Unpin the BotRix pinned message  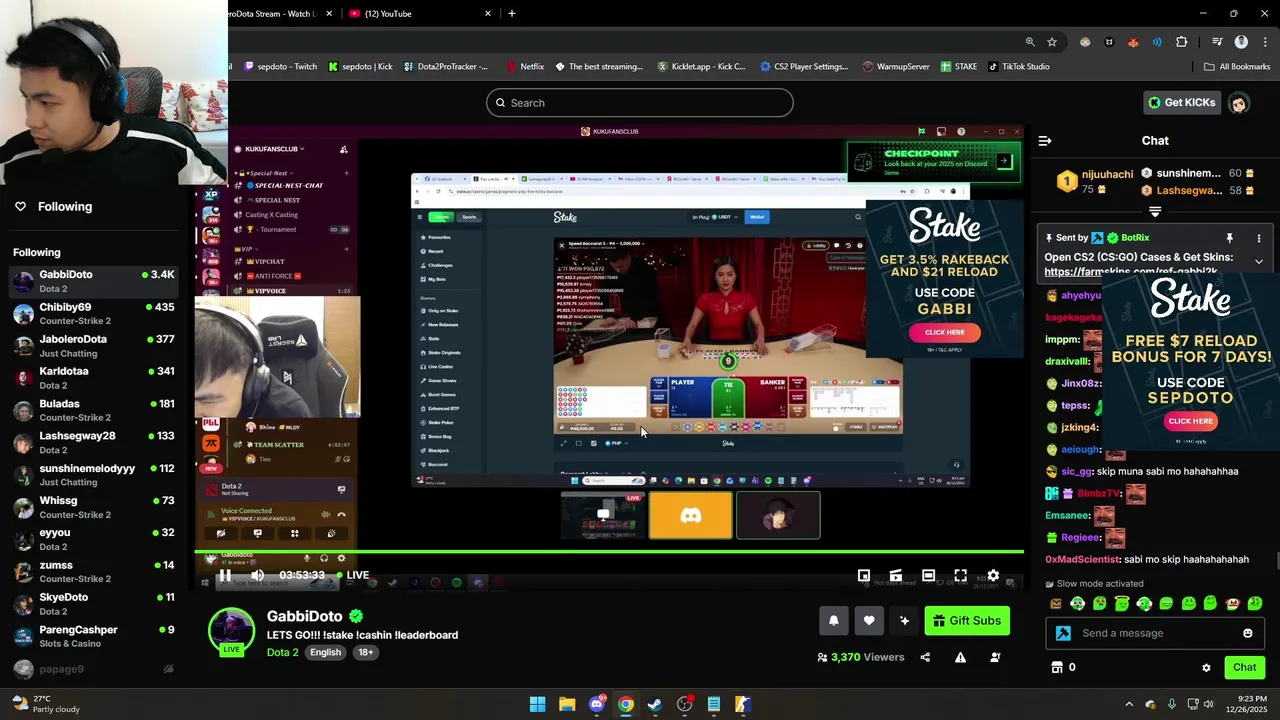pyautogui.click(x=1230, y=238)
